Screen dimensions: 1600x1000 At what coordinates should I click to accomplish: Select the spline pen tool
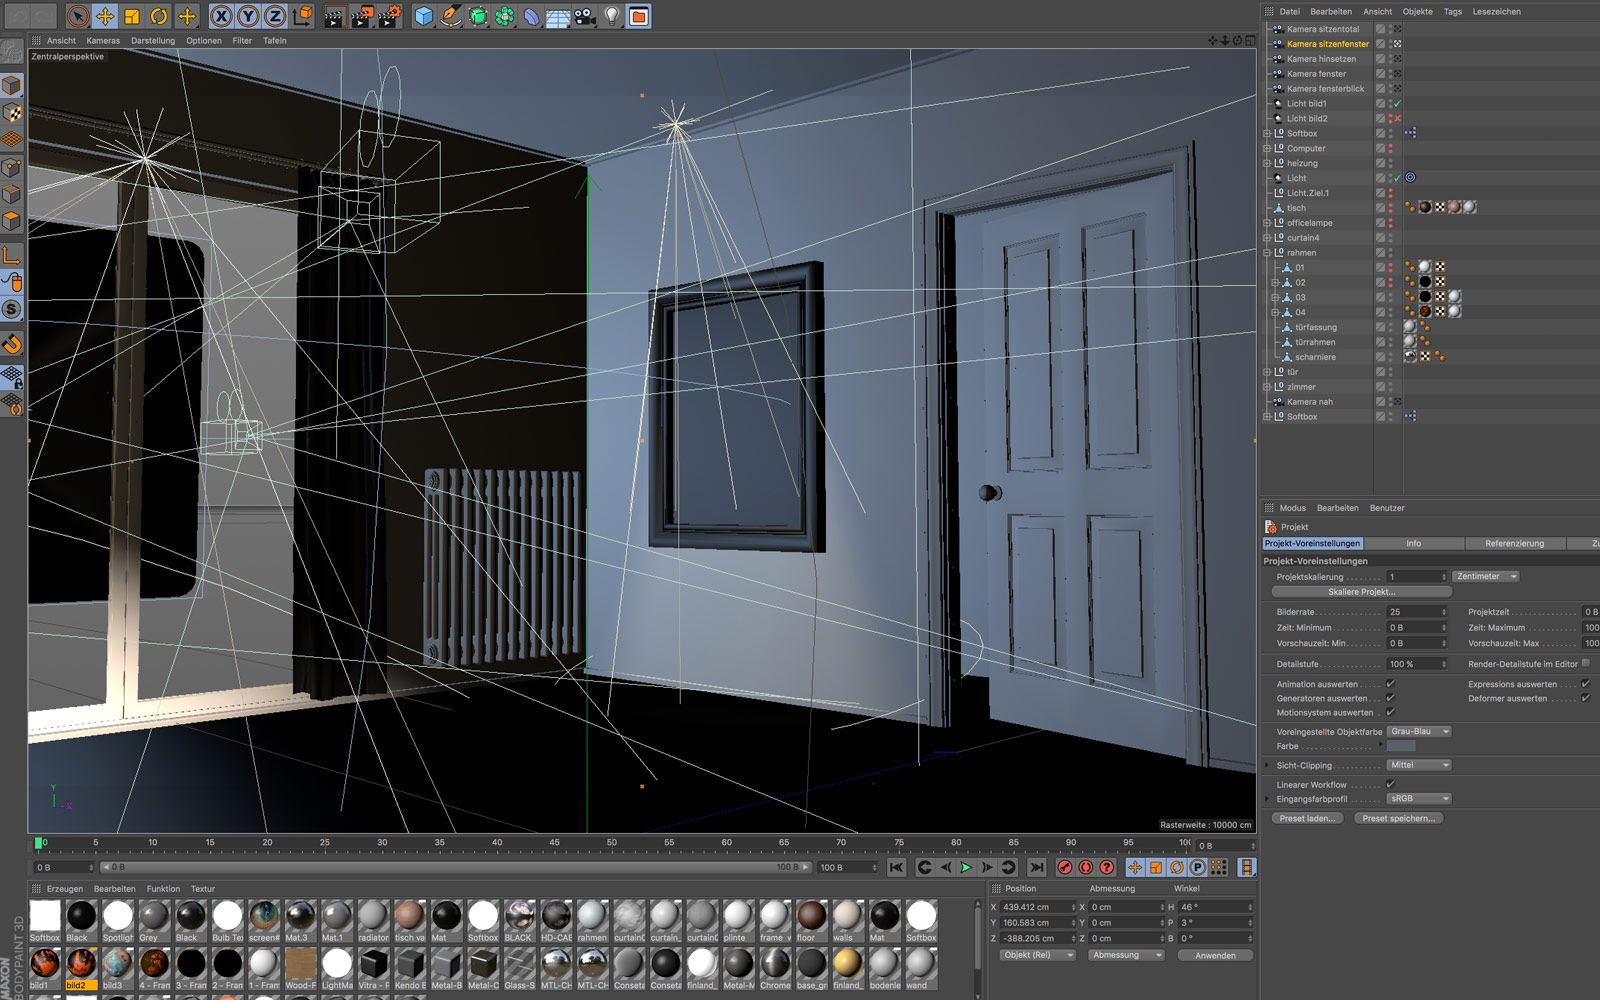(x=451, y=16)
